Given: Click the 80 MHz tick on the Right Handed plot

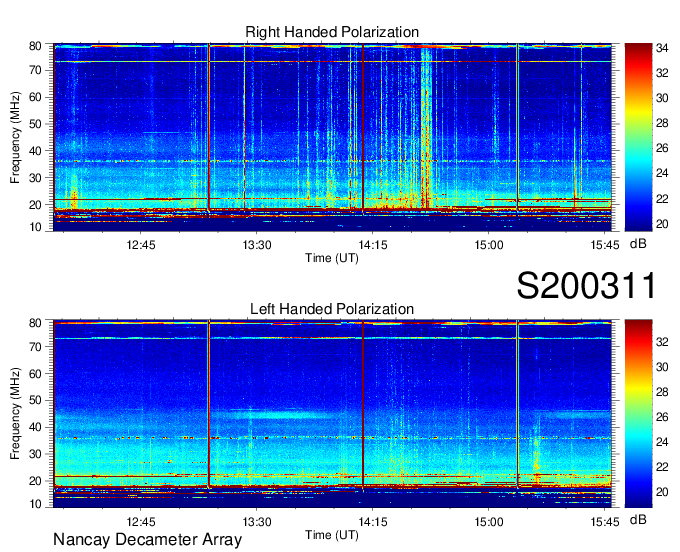Looking at the screenshot, I should [x=35, y=46].
